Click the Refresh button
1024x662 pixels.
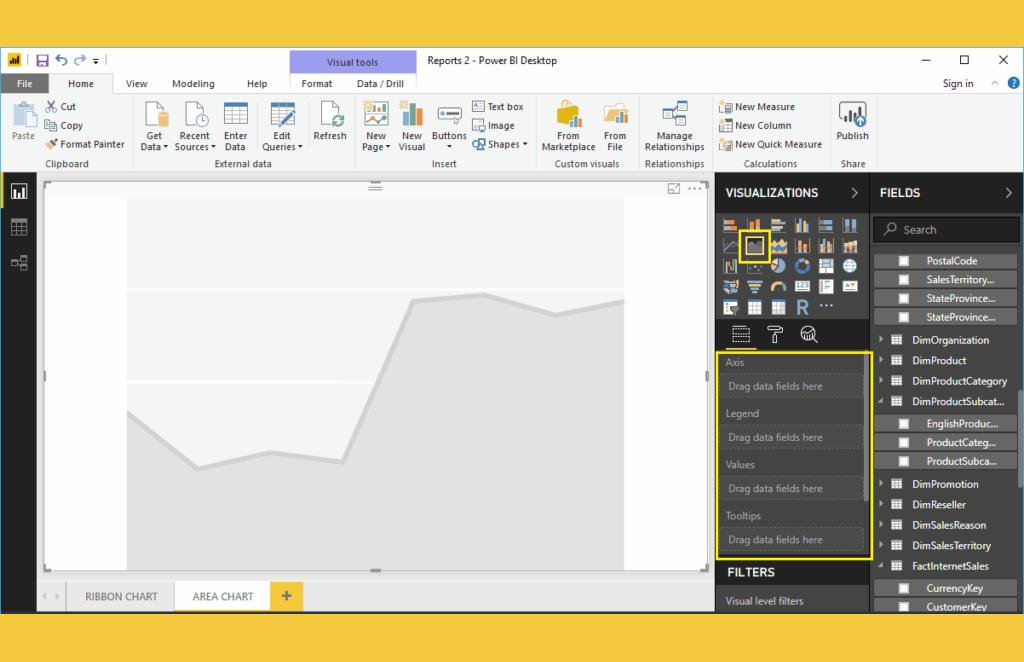tap(330, 122)
